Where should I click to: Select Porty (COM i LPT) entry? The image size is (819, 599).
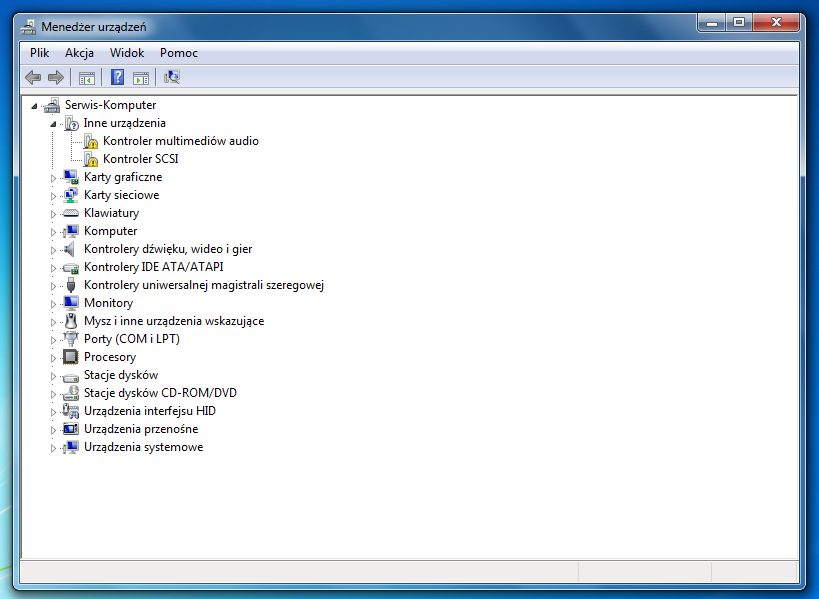(132, 339)
